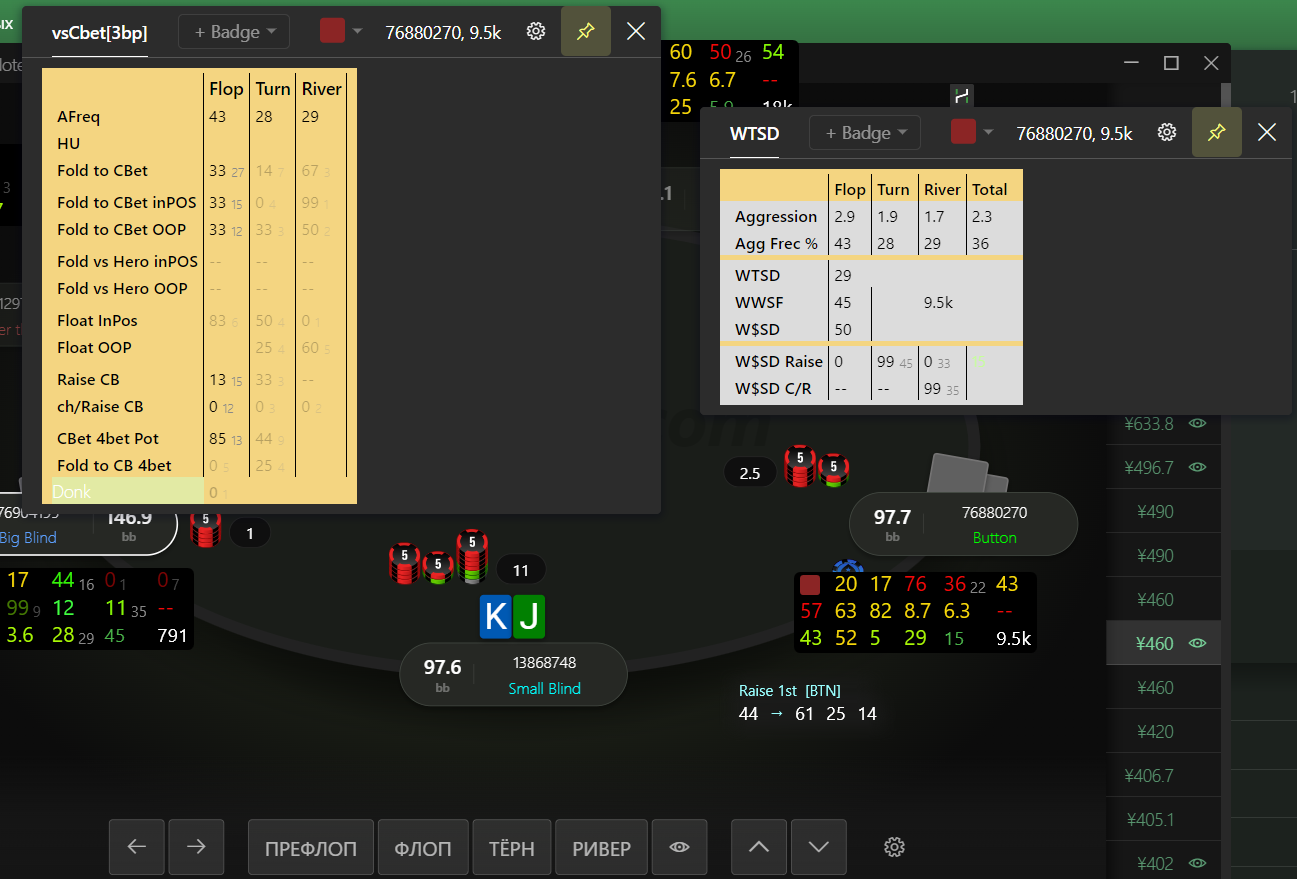
Task: Select the ¥402 hand in list
Action: click(x=1164, y=863)
